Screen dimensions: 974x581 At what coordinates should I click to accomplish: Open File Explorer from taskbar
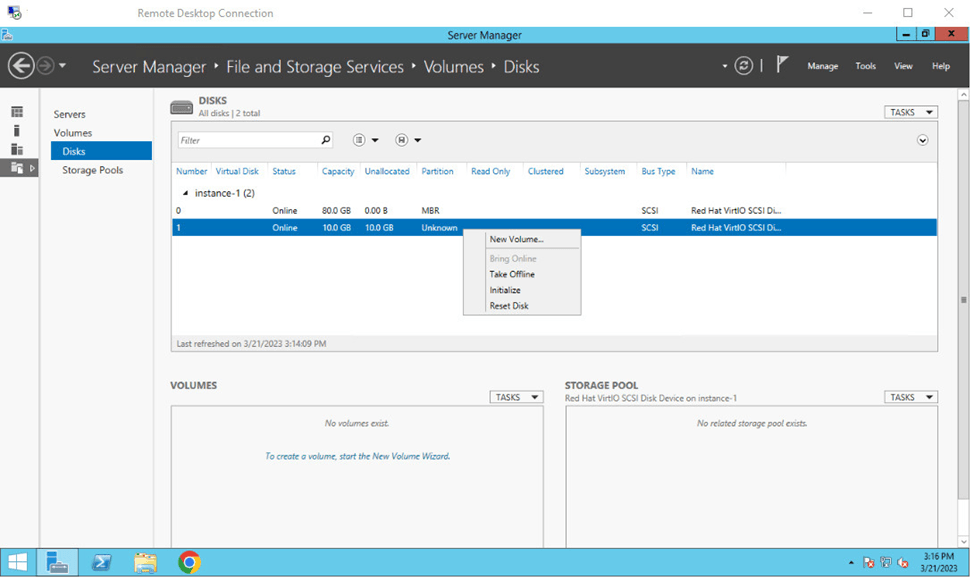pyautogui.click(x=145, y=562)
